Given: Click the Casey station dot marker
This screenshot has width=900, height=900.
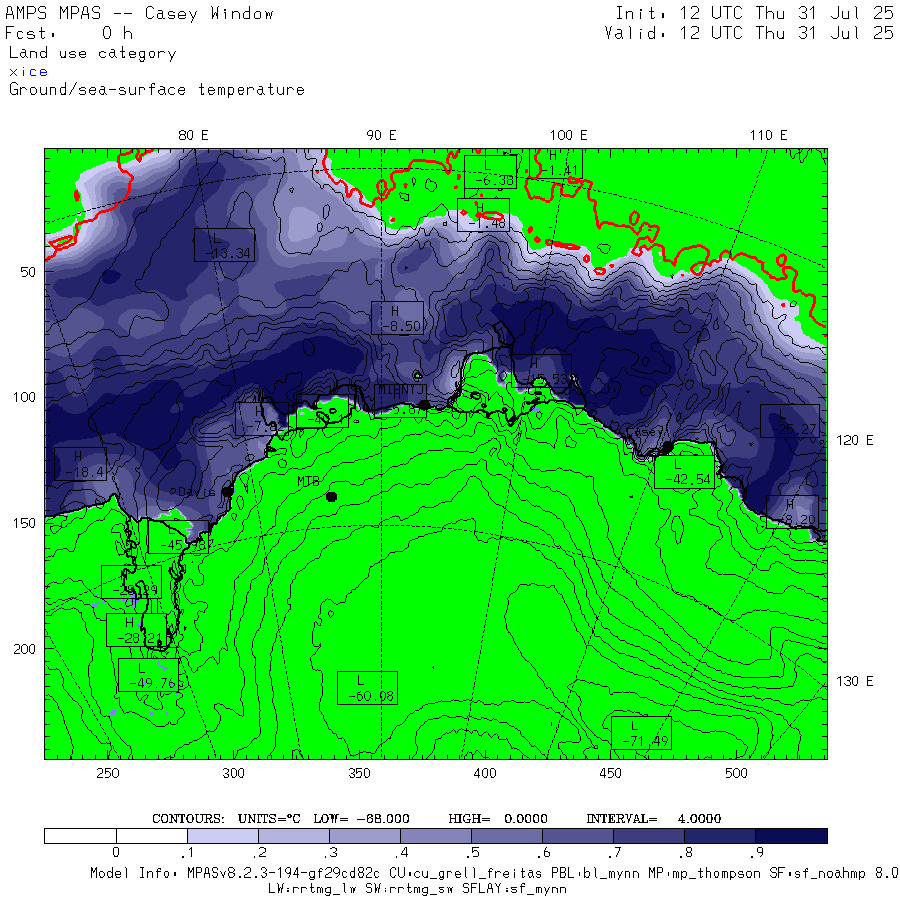Looking at the screenshot, I should [668, 446].
